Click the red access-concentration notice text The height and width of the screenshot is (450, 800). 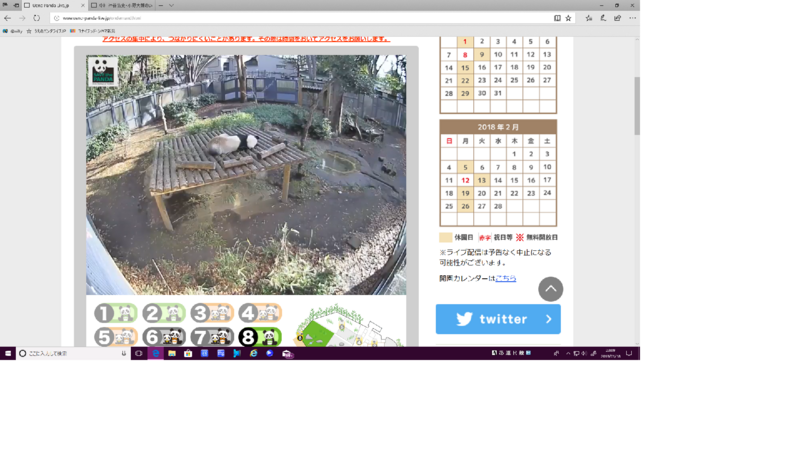[x=246, y=39]
